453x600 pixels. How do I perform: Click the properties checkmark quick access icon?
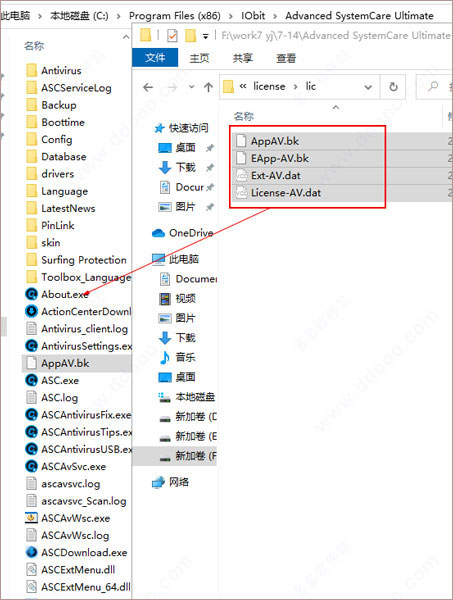(x=173, y=36)
